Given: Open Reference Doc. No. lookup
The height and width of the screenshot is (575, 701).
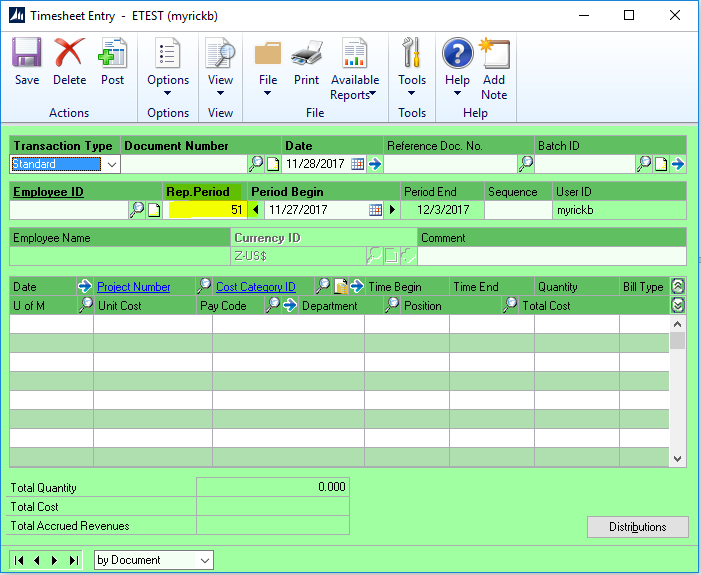Looking at the screenshot, I should [x=526, y=164].
